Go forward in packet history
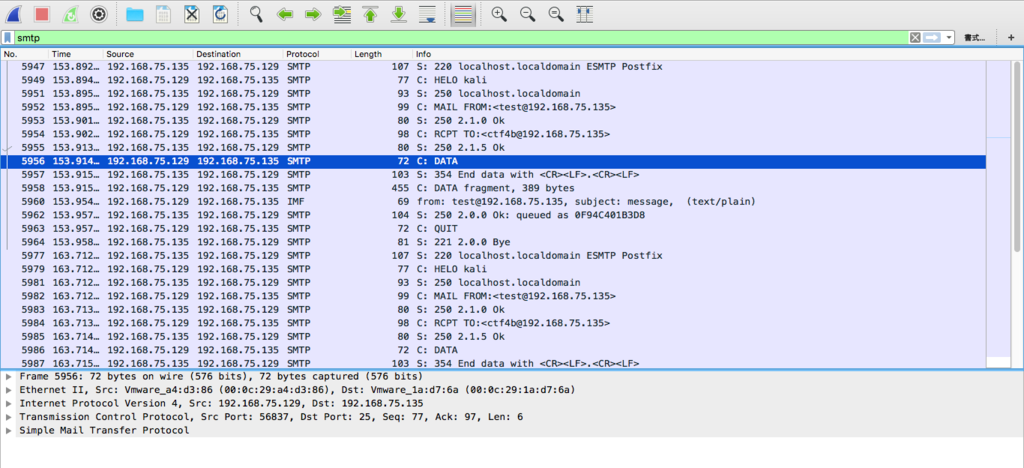 pos(313,14)
